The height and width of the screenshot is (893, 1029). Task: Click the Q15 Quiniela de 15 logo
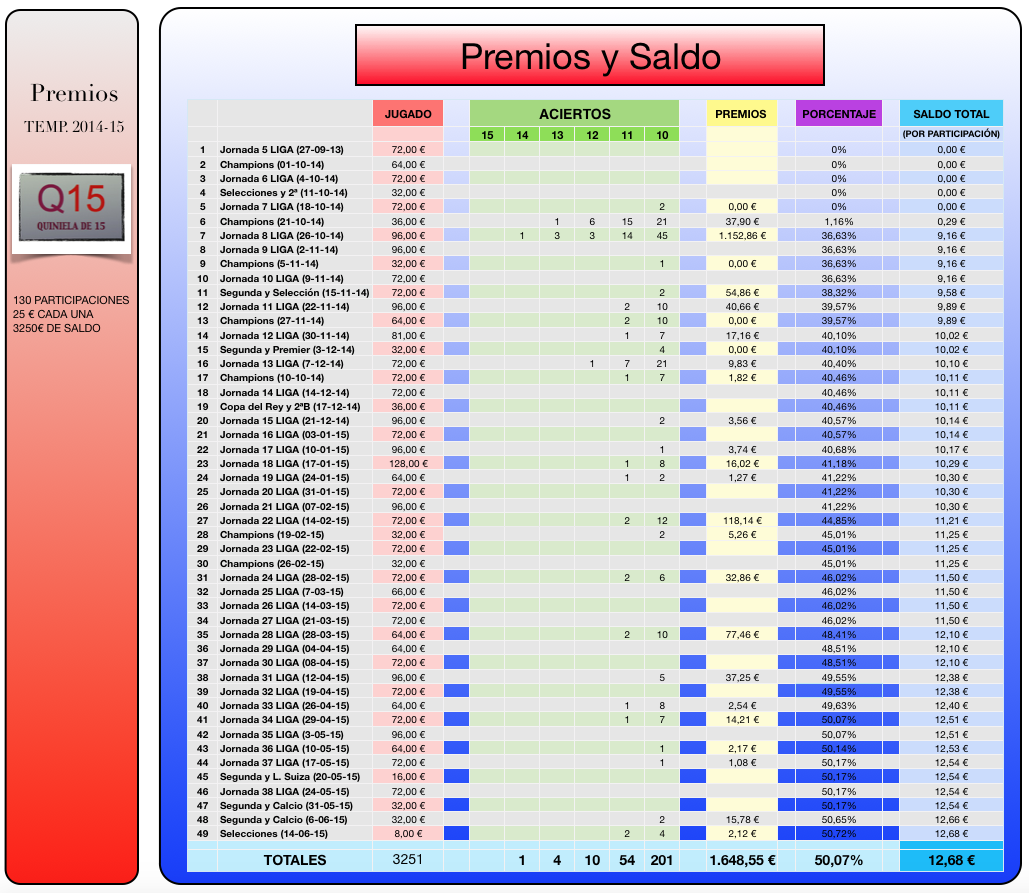(x=72, y=207)
